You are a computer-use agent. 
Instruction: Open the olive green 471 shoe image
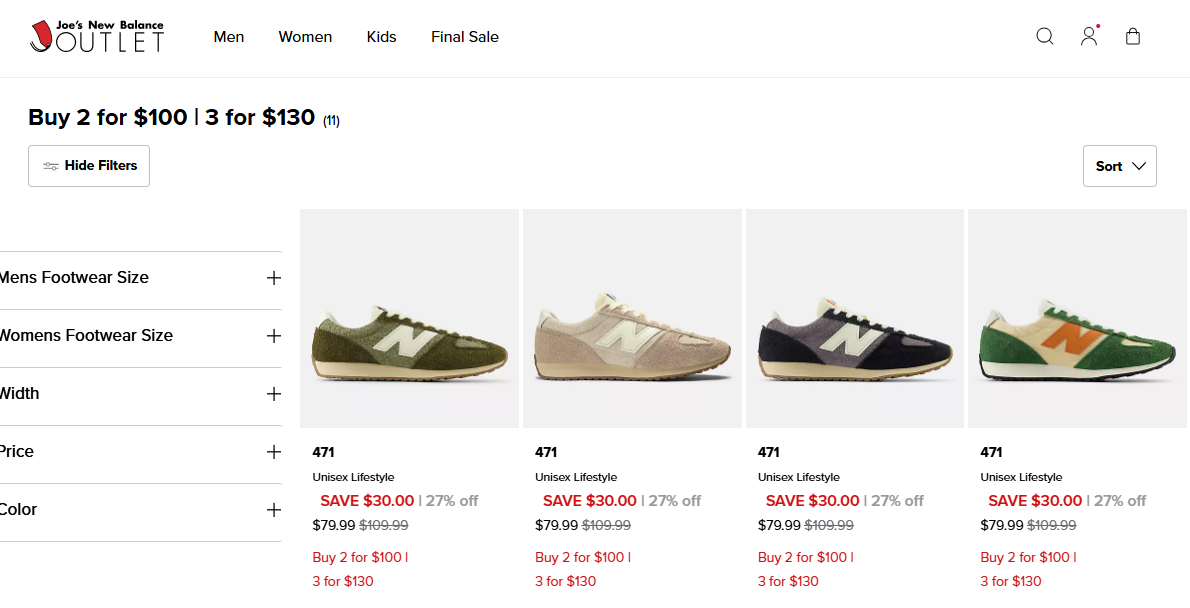tap(409, 319)
